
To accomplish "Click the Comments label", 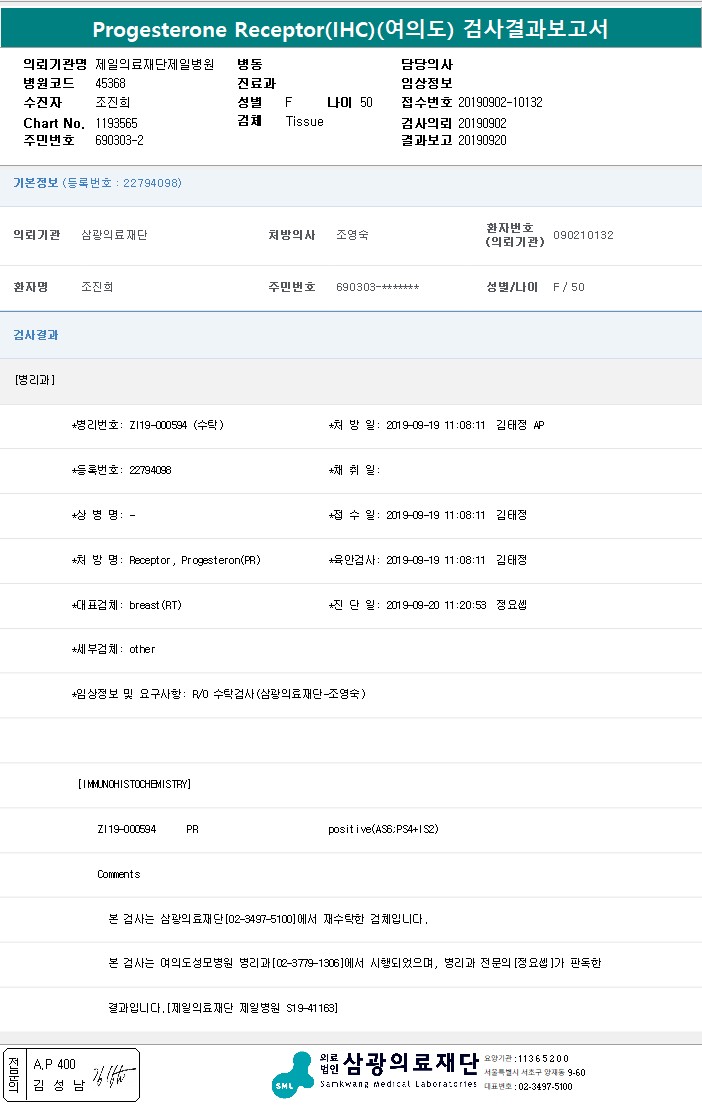I will [x=119, y=874].
